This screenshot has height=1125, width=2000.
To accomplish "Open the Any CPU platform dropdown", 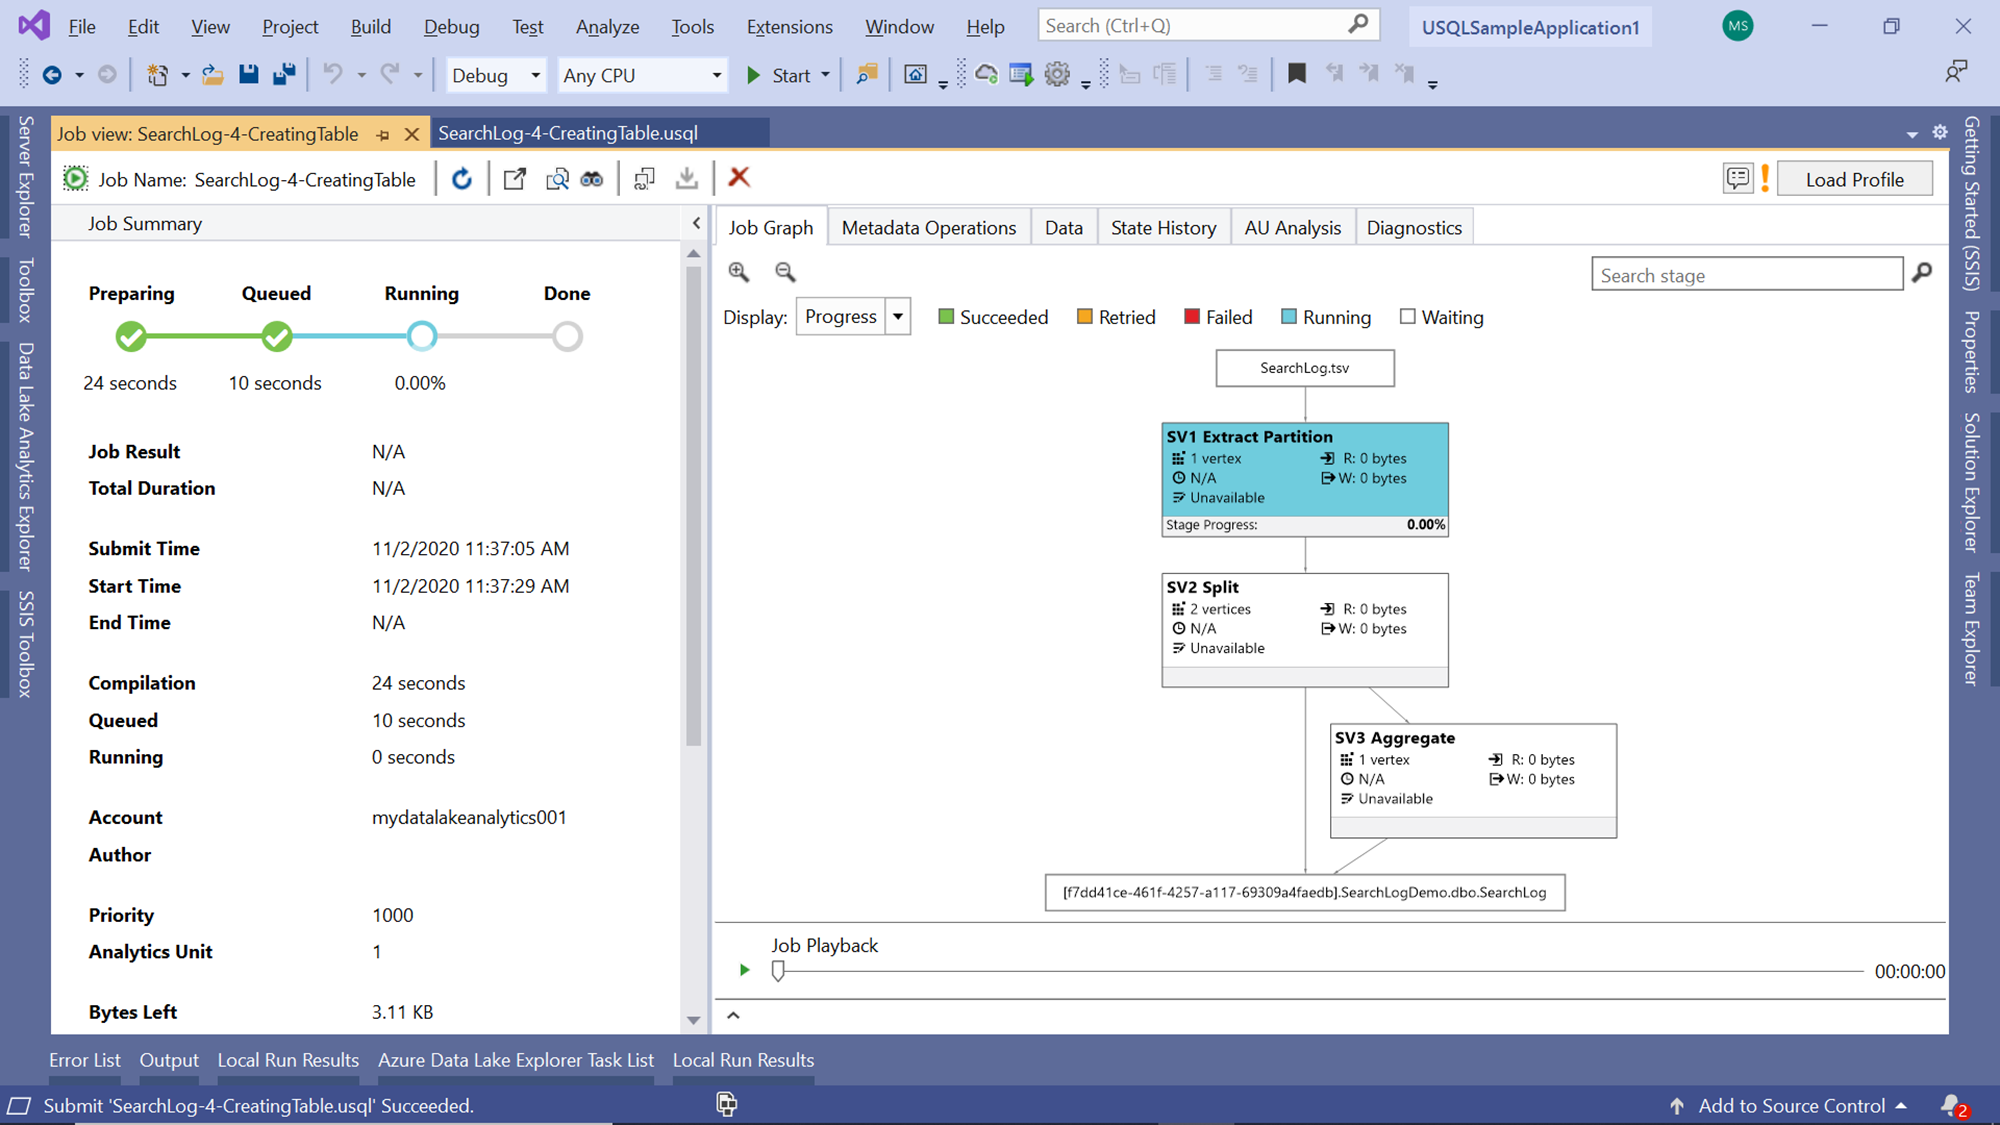I will click(716, 75).
